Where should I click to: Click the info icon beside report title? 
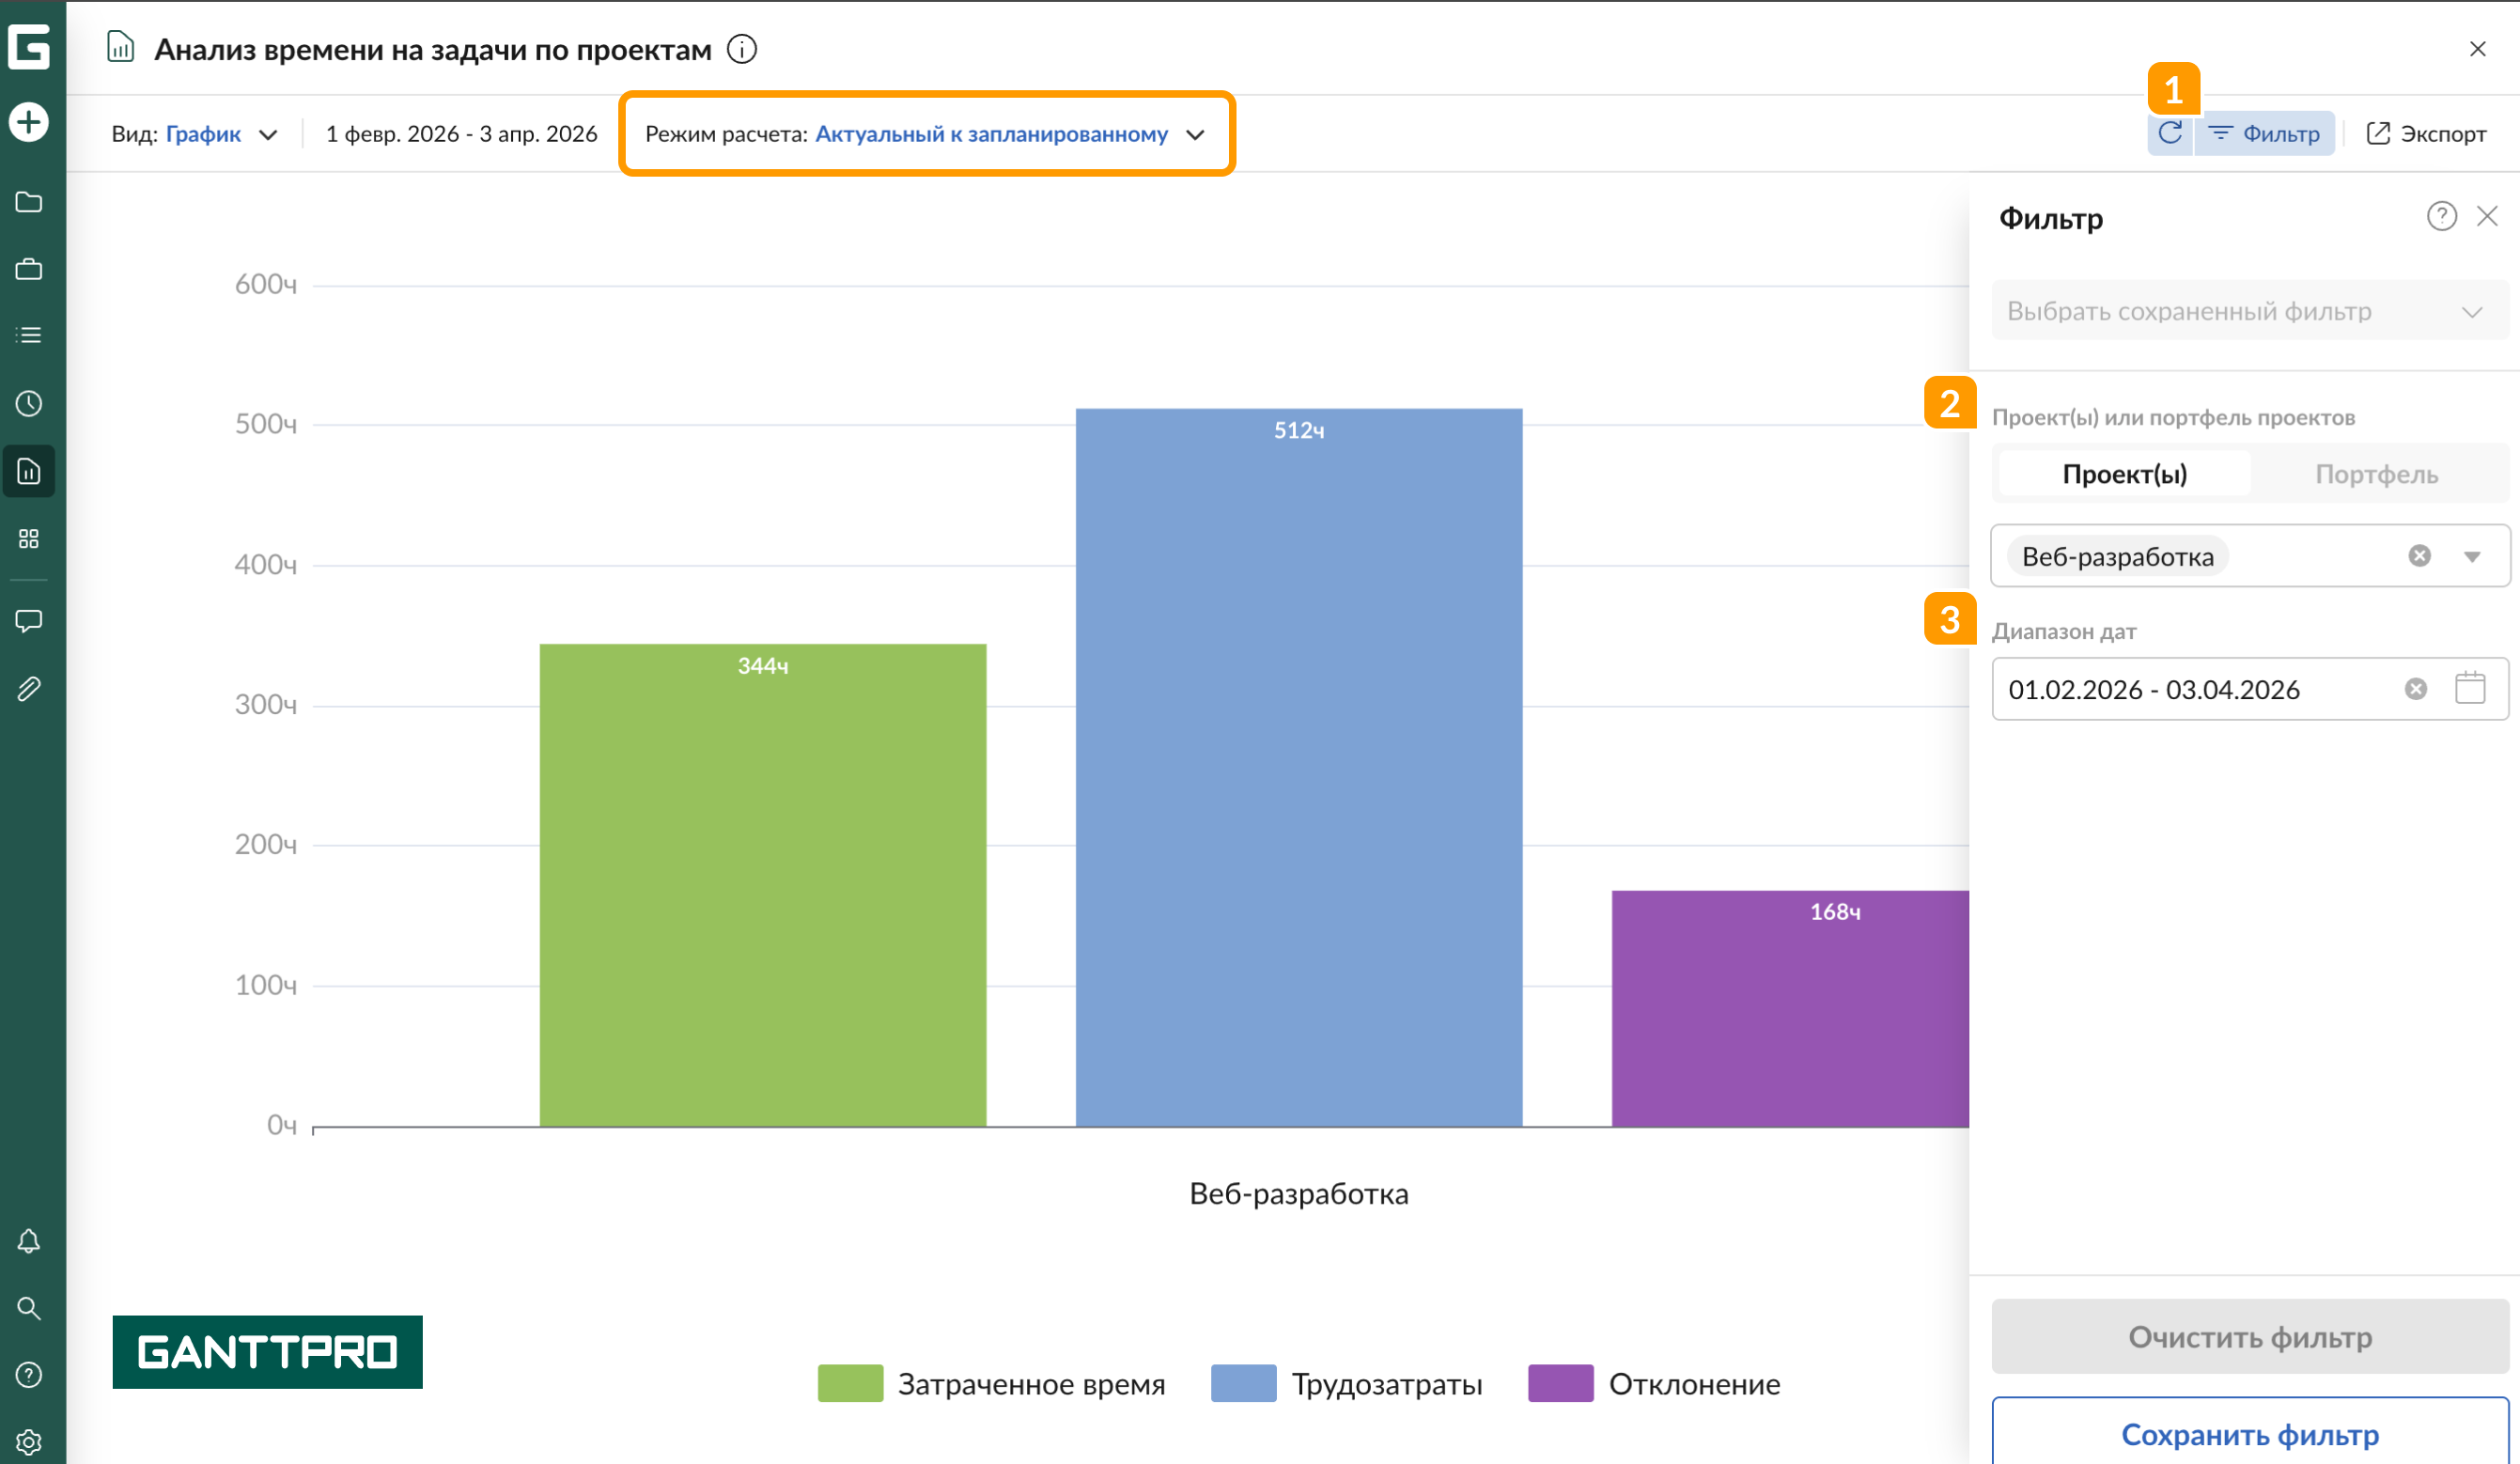[x=742, y=49]
